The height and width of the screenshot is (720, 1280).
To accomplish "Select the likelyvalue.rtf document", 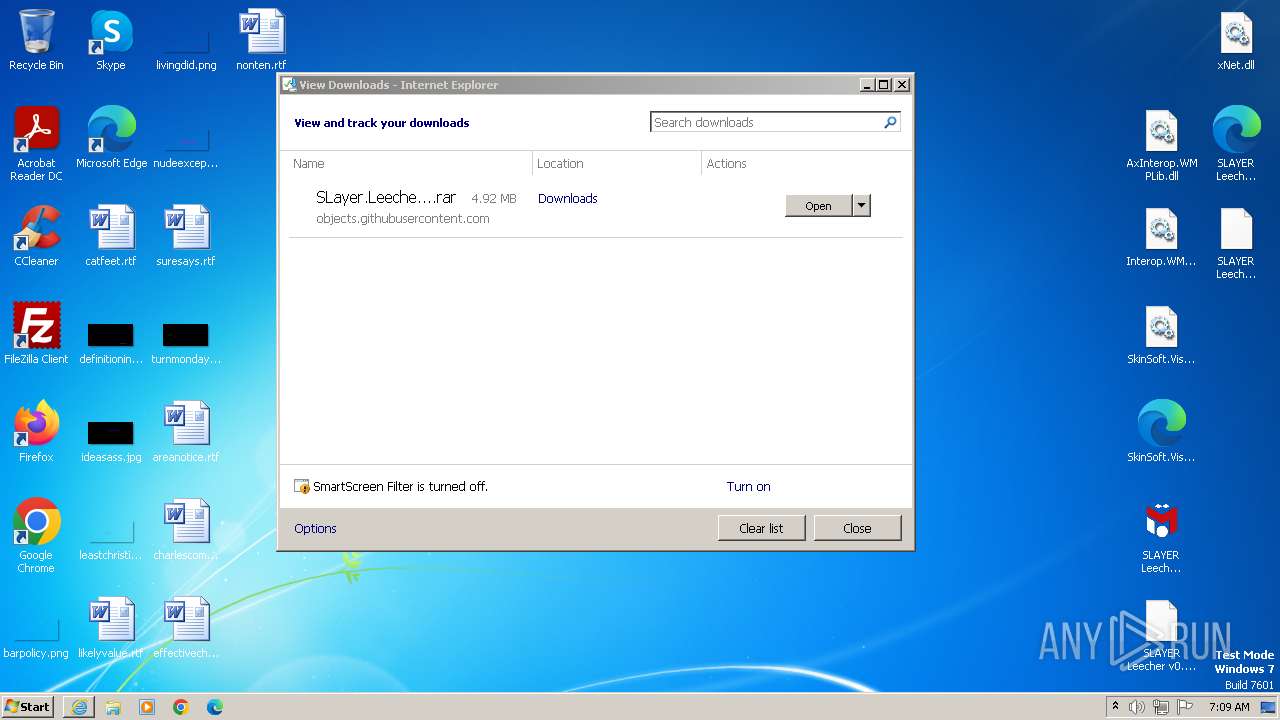I will [x=110, y=628].
